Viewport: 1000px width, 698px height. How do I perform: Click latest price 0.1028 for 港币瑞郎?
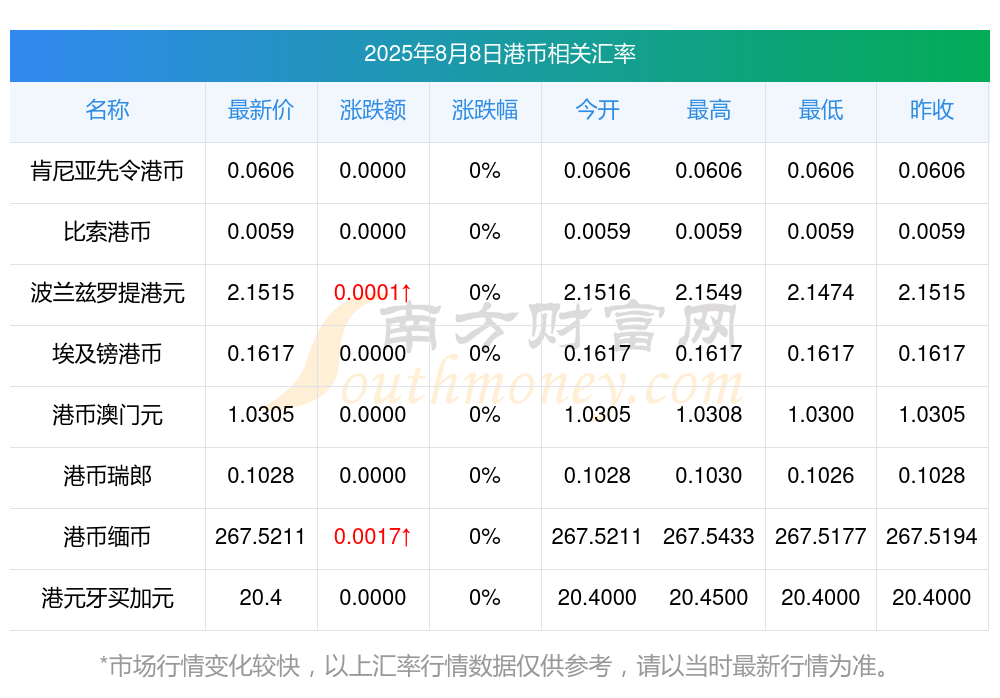[260, 476]
